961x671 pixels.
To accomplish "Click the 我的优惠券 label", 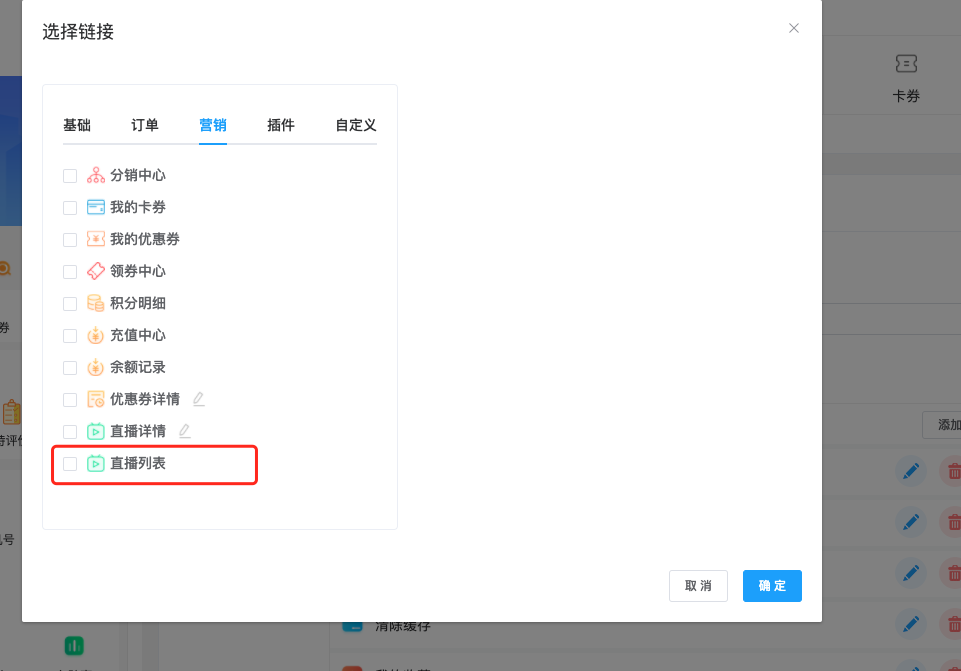I will [145, 239].
